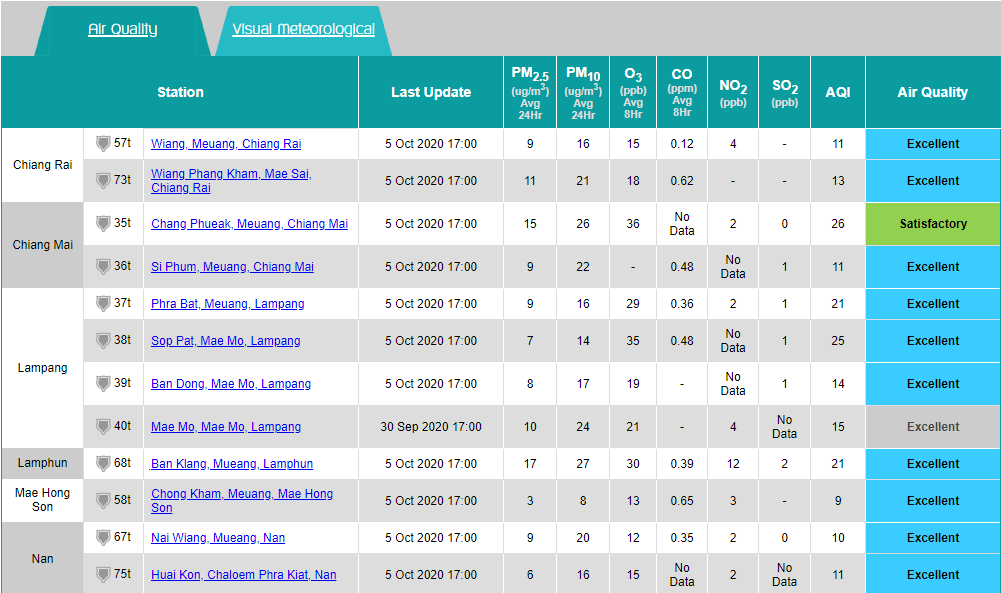
Task: Click PM10 value 8 for Chong Kham
Action: coord(583,500)
